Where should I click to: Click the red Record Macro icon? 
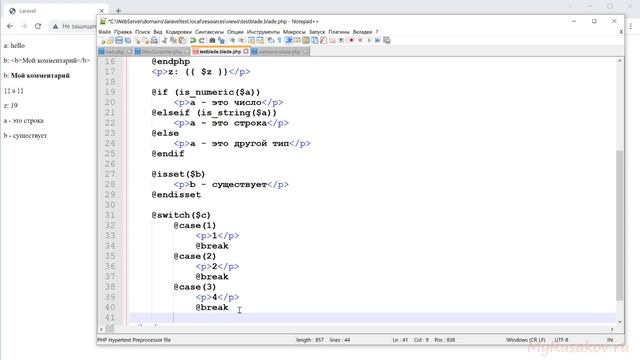(x=351, y=40)
